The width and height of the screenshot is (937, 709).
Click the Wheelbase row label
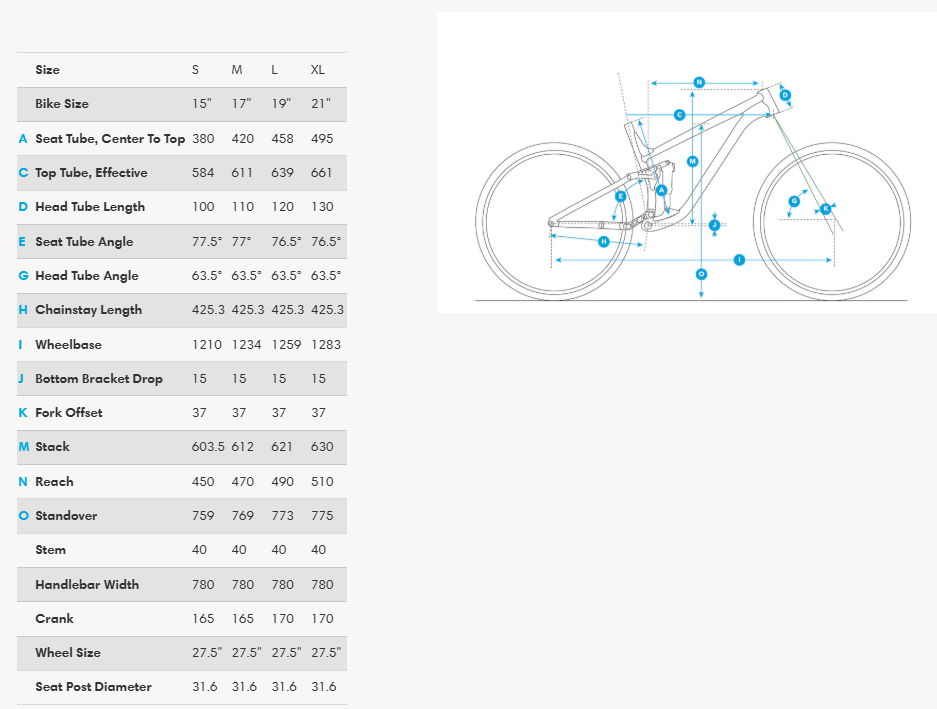point(68,345)
